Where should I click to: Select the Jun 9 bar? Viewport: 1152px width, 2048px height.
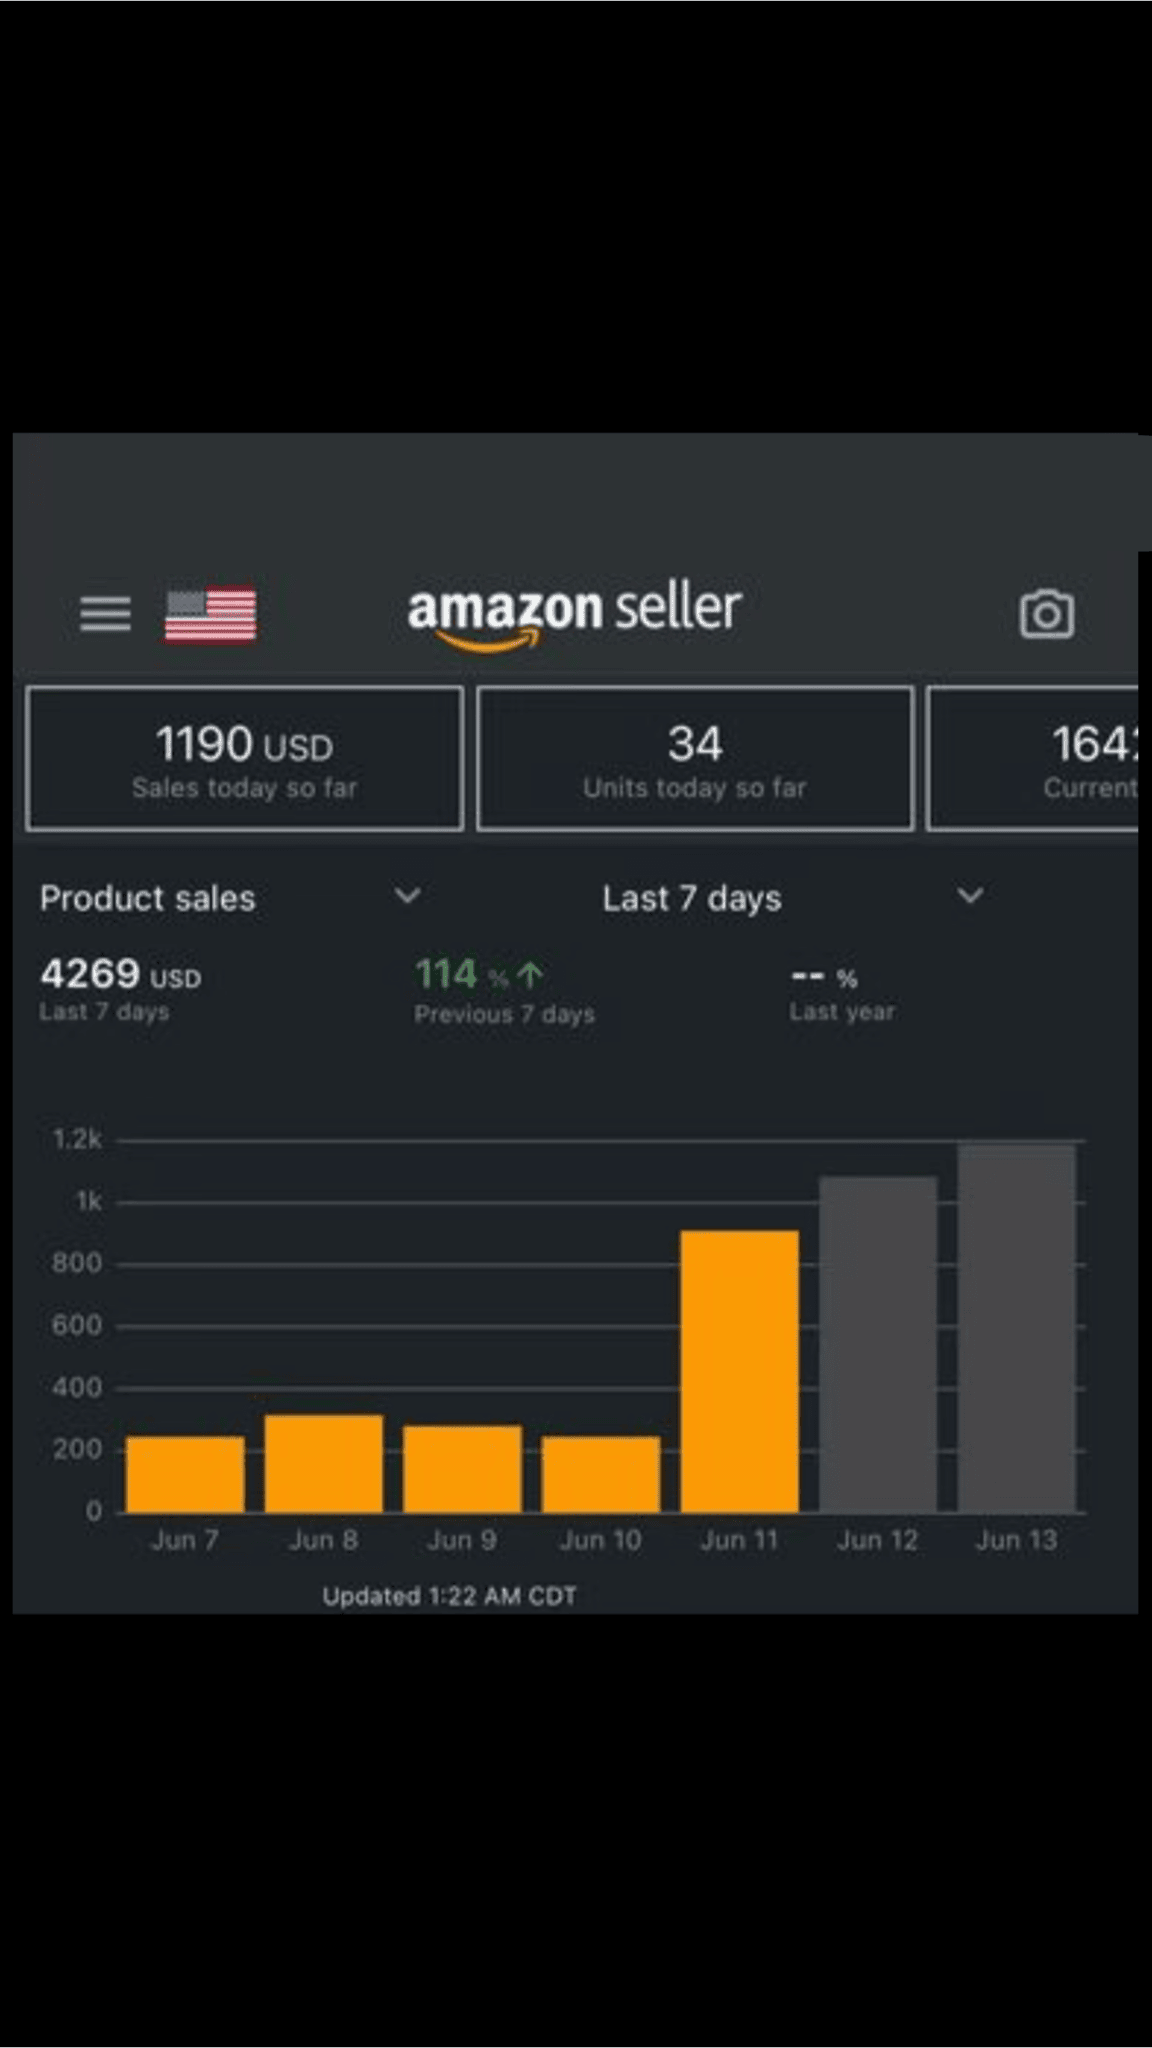point(462,1468)
